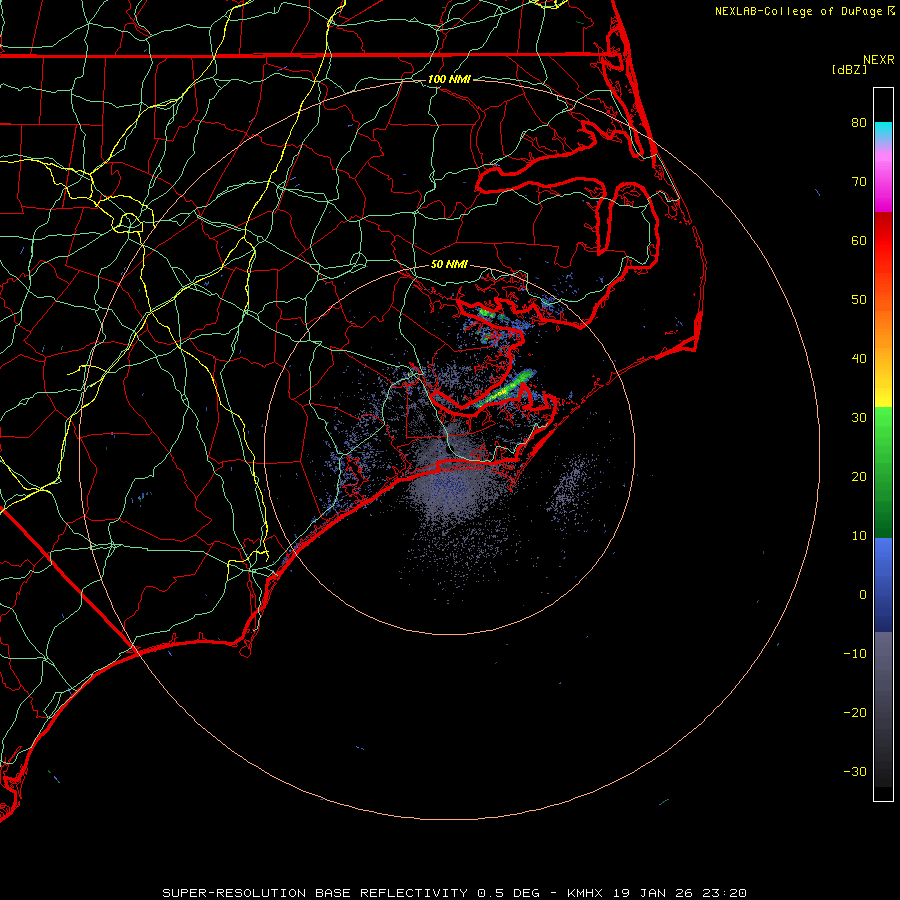Click the 0 dBZ scale value
The width and height of the screenshot is (900, 900).
point(863,595)
